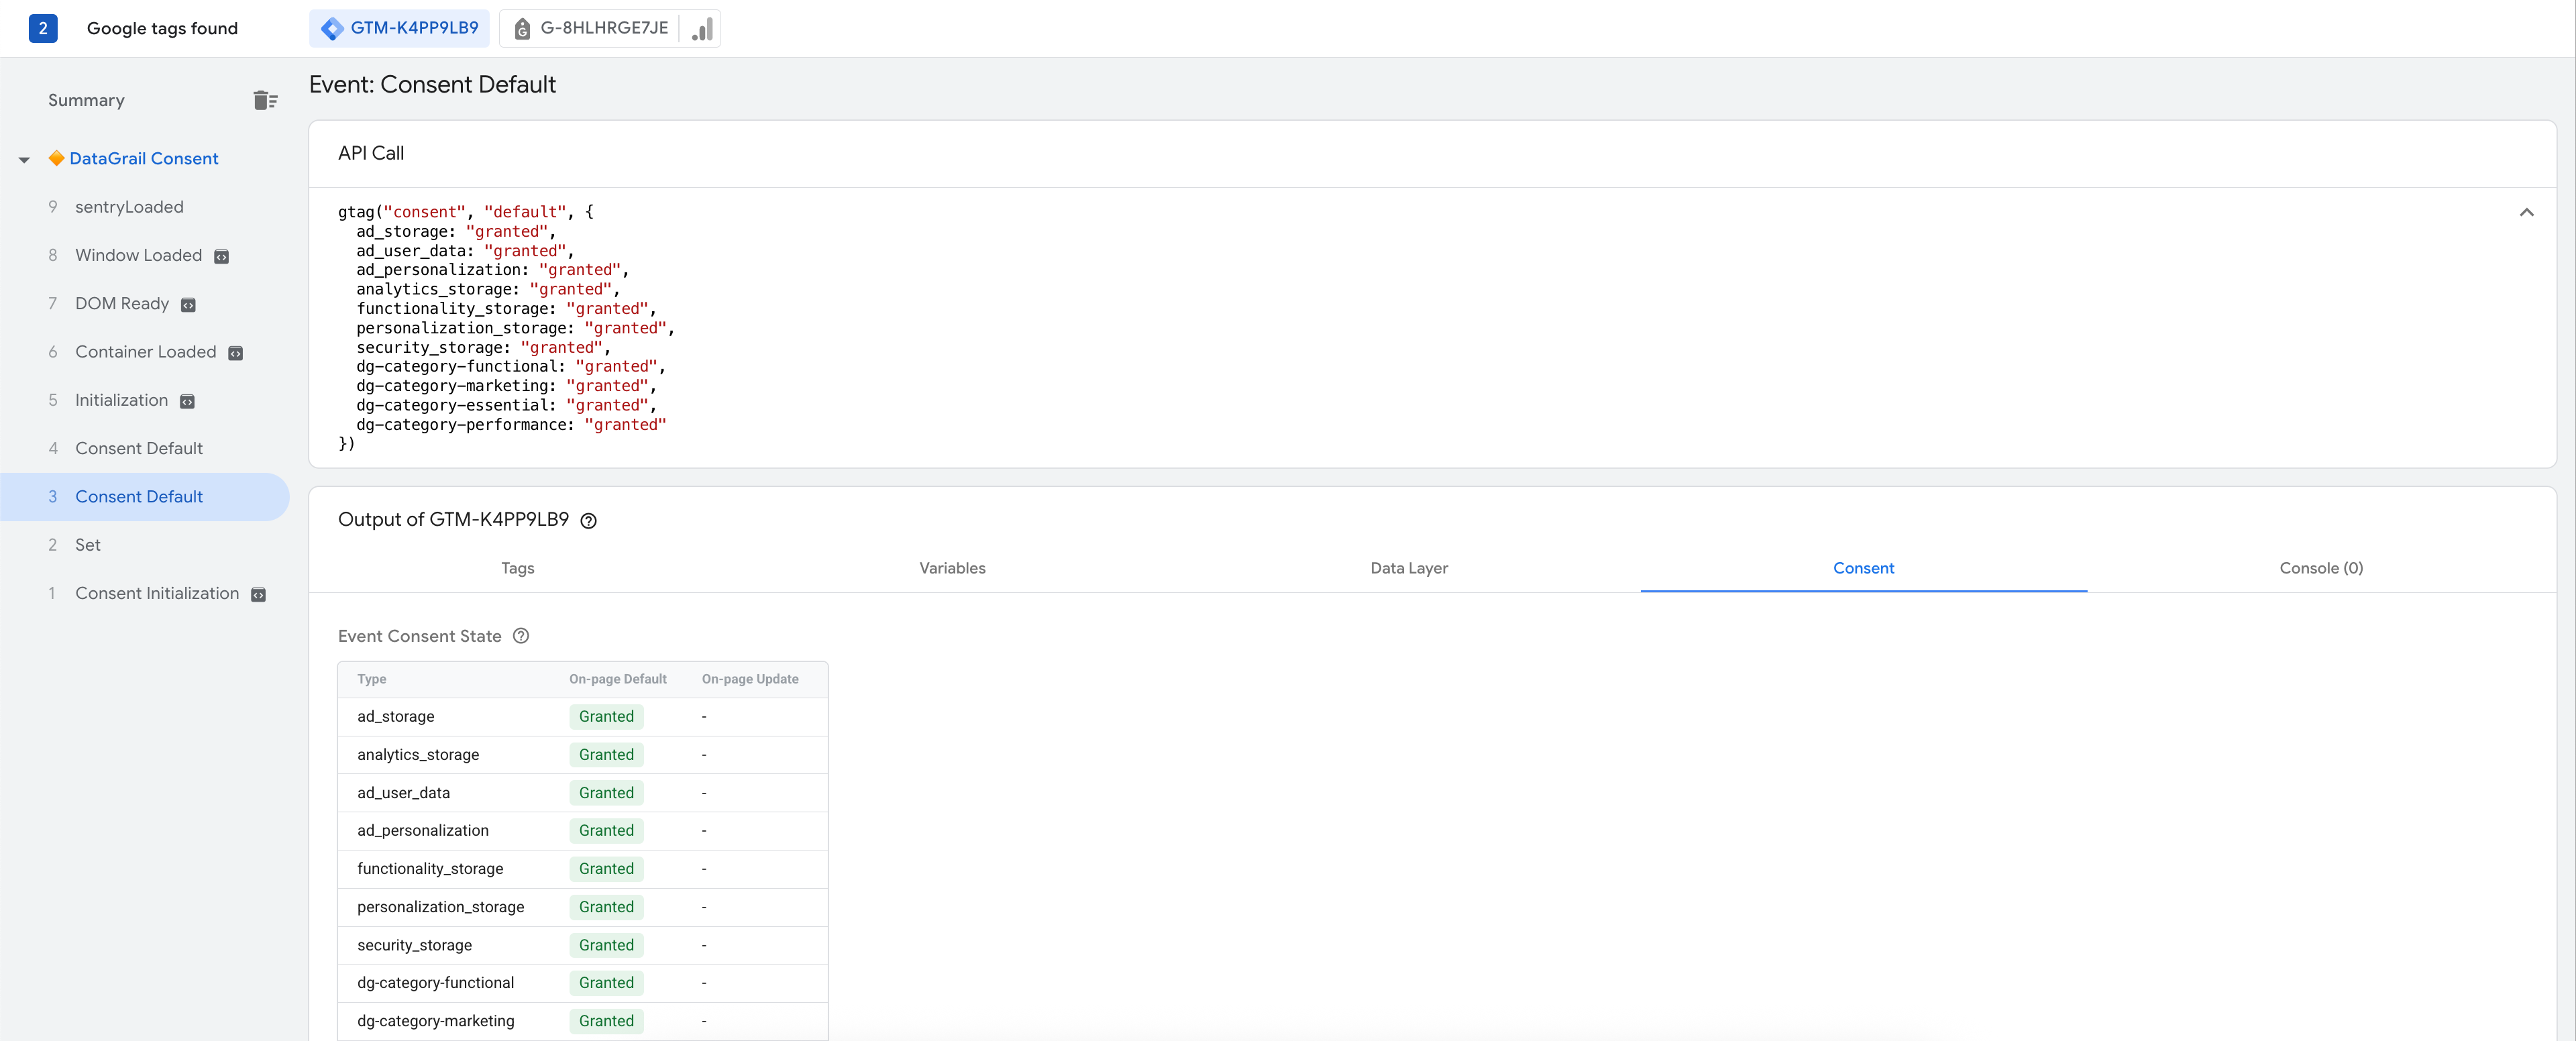Switch to the Variables tab
This screenshot has width=2576, height=1041.
tap(952, 568)
